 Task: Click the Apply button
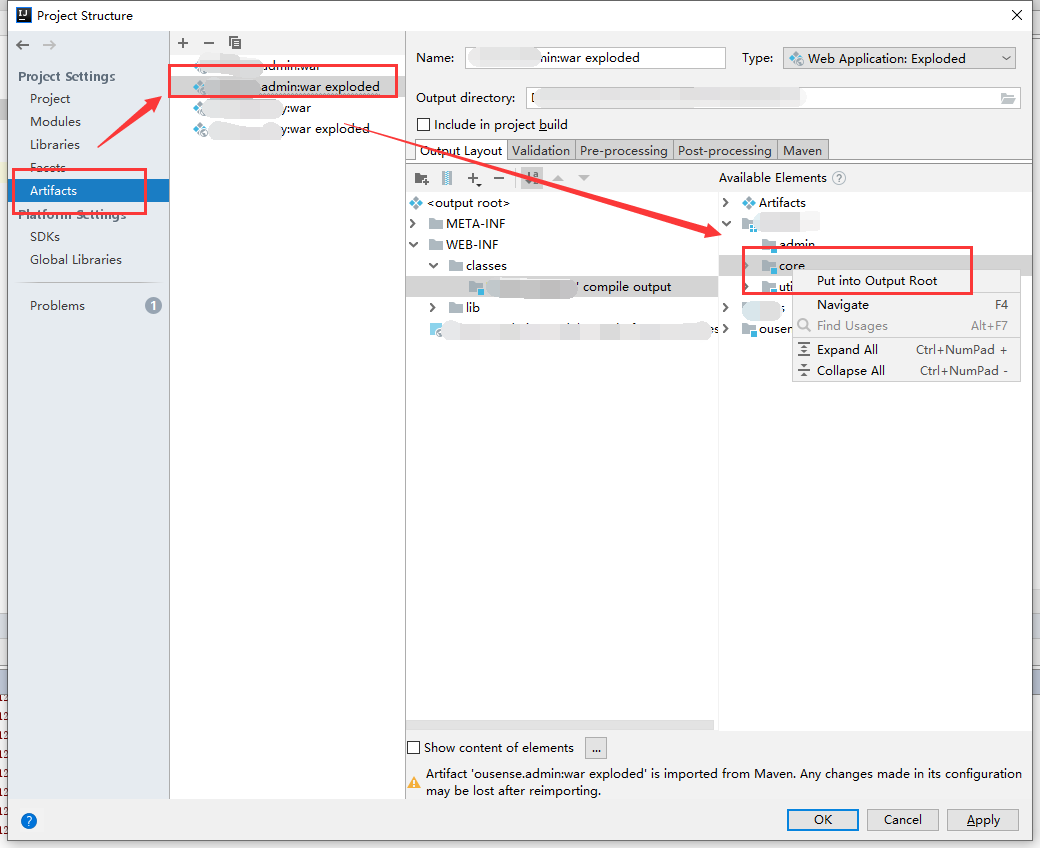point(982,819)
